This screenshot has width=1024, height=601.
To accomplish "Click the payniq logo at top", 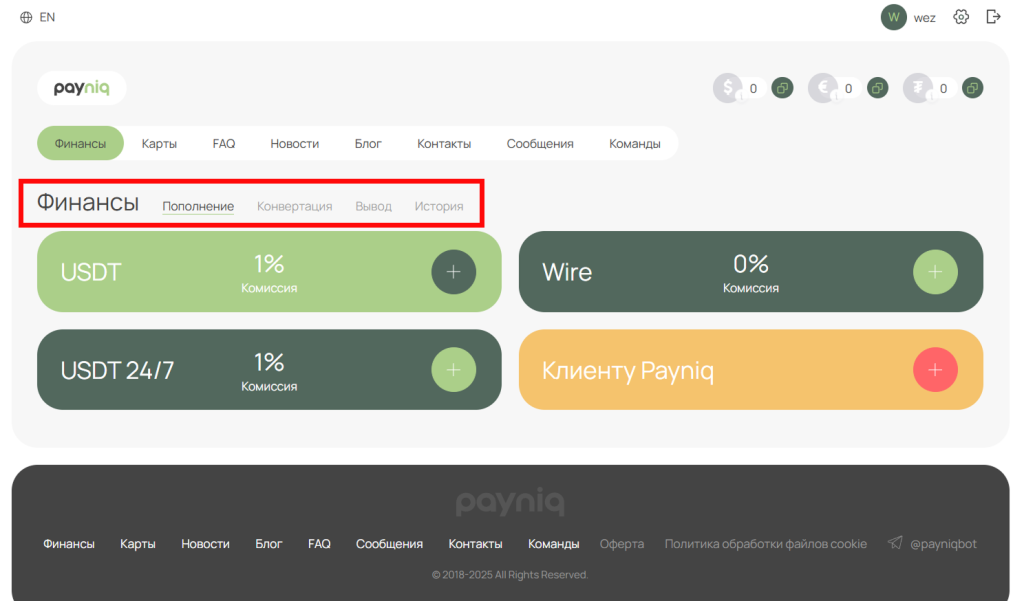I will [x=82, y=88].
